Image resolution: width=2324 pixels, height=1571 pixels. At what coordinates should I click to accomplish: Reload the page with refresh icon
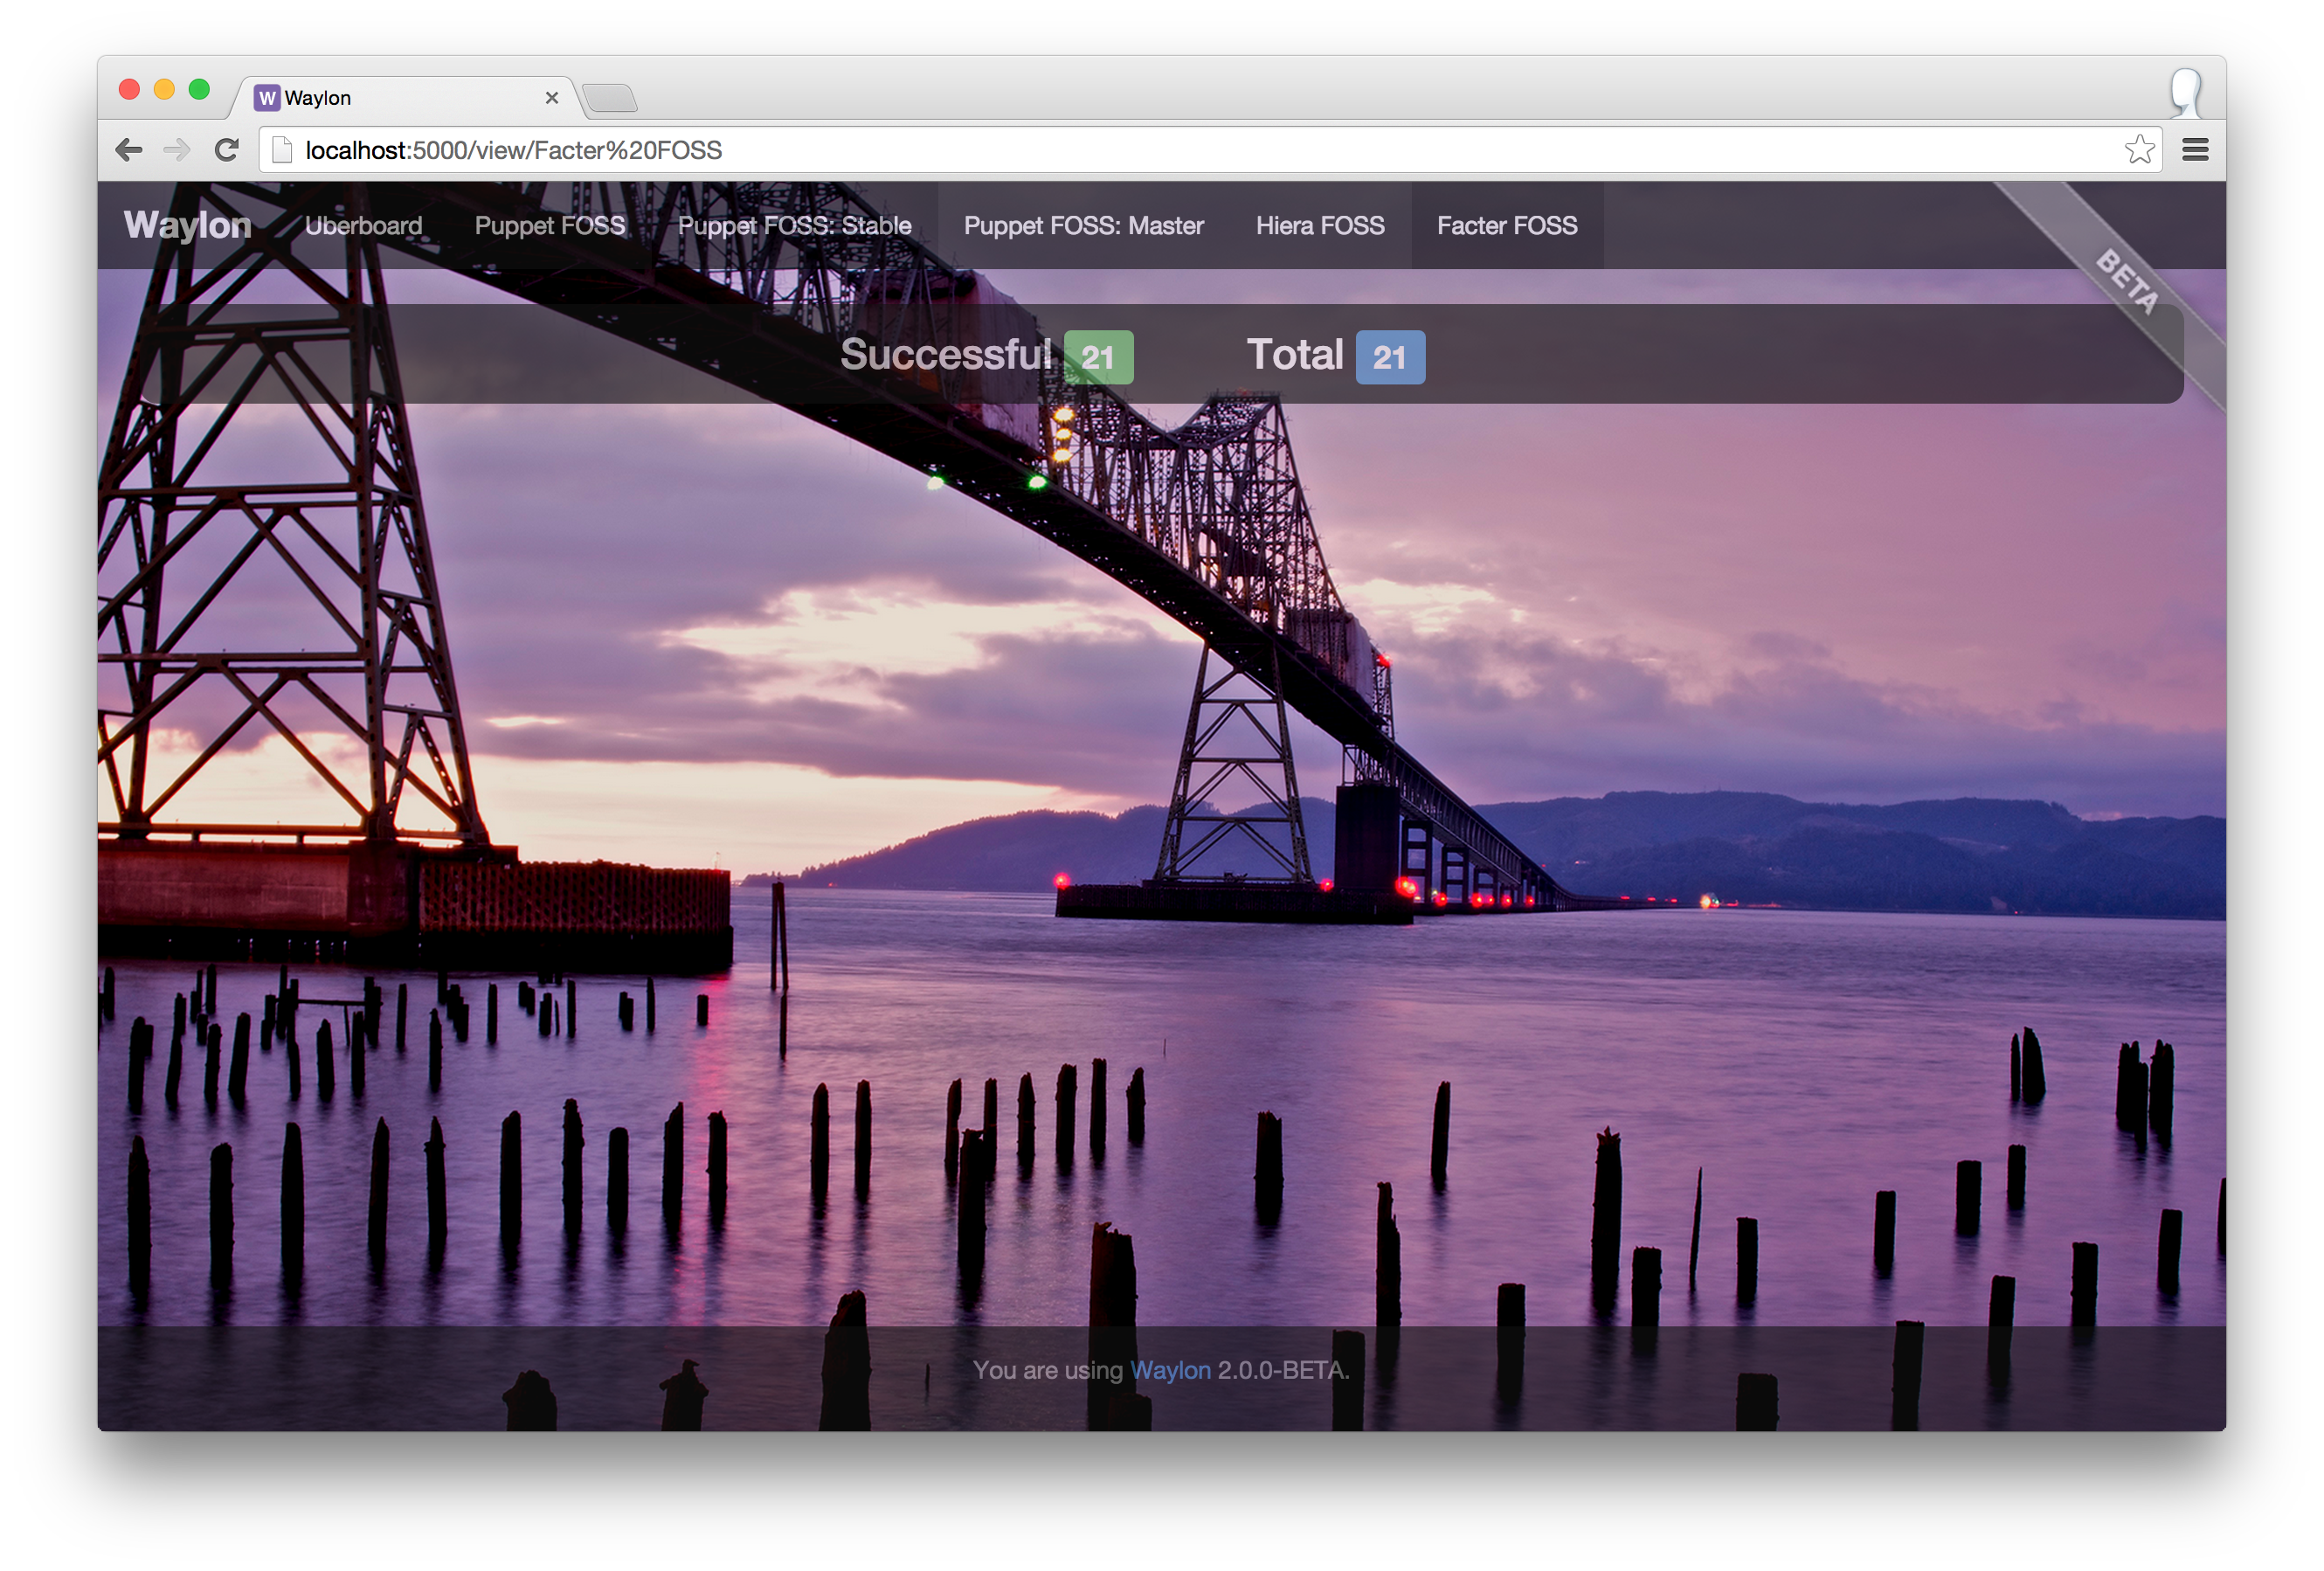227,150
